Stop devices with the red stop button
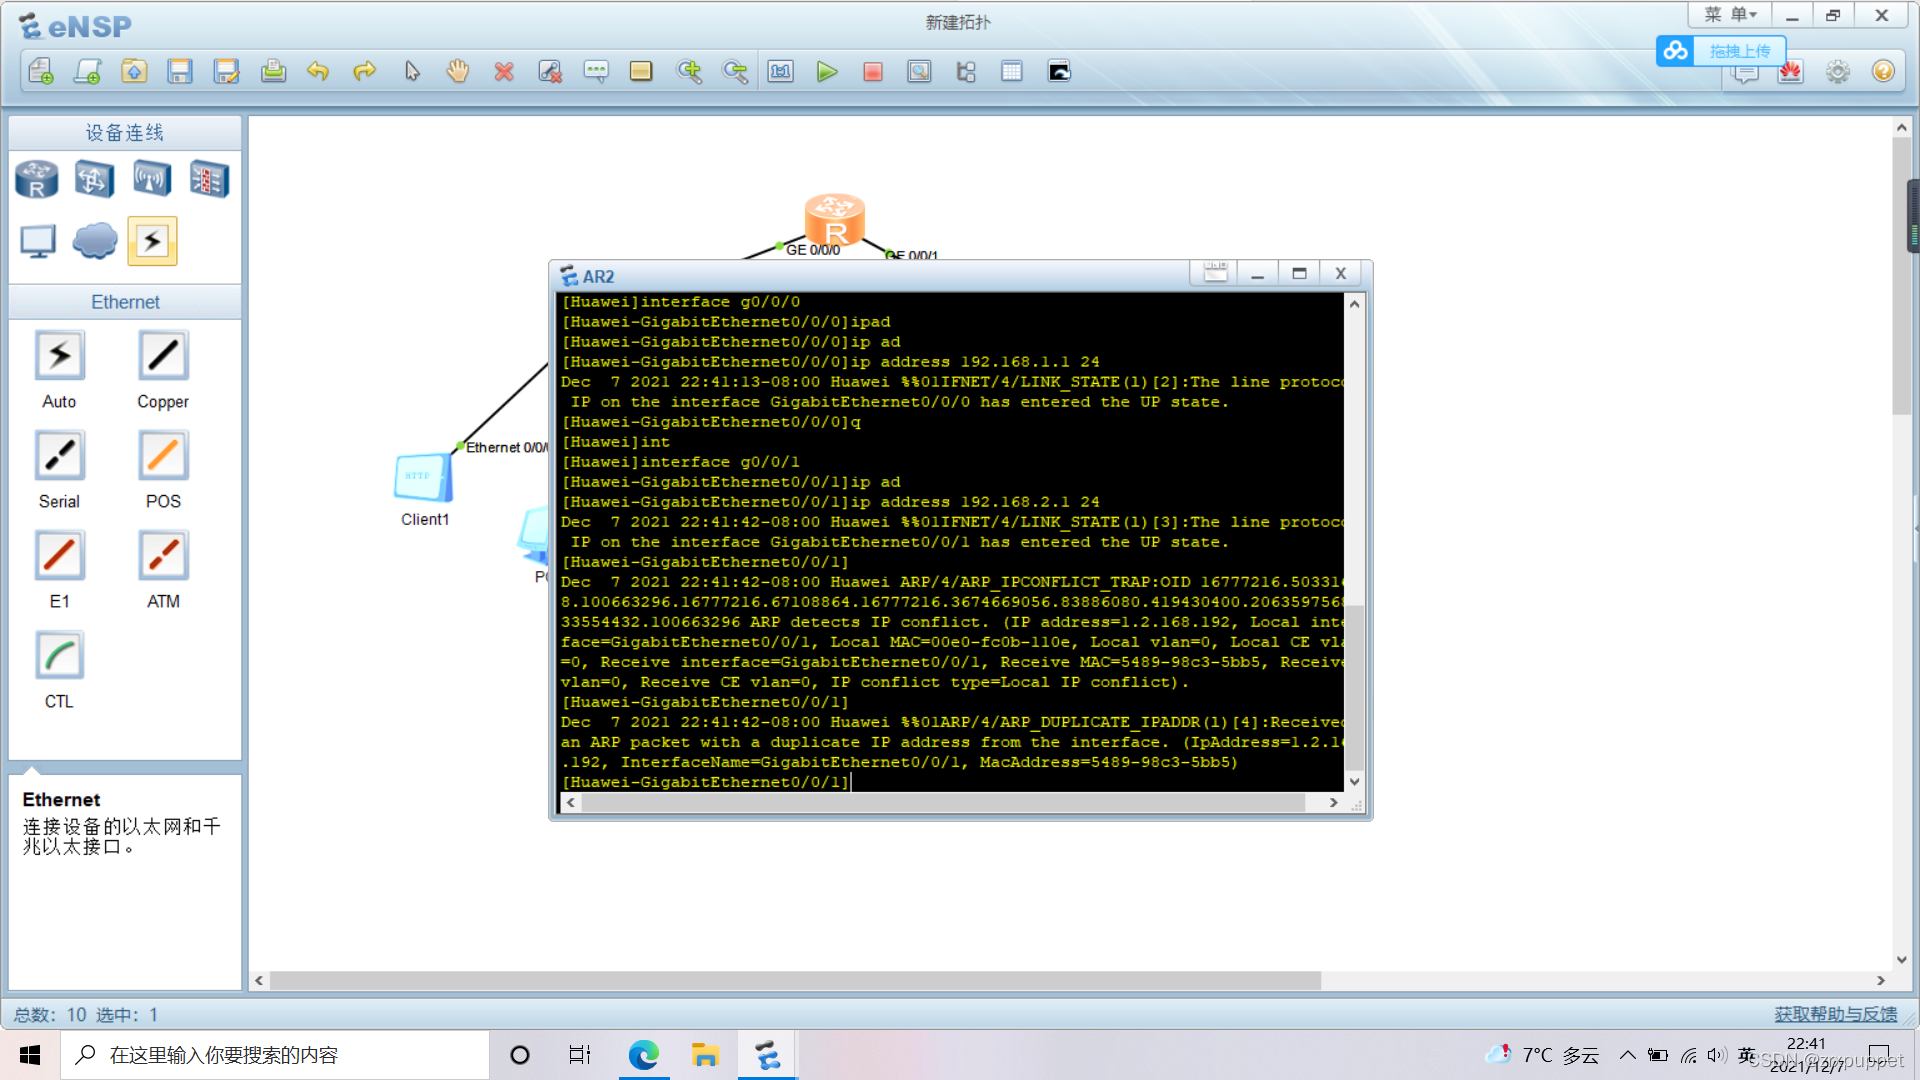This screenshot has height=1080, width=1920. (873, 72)
